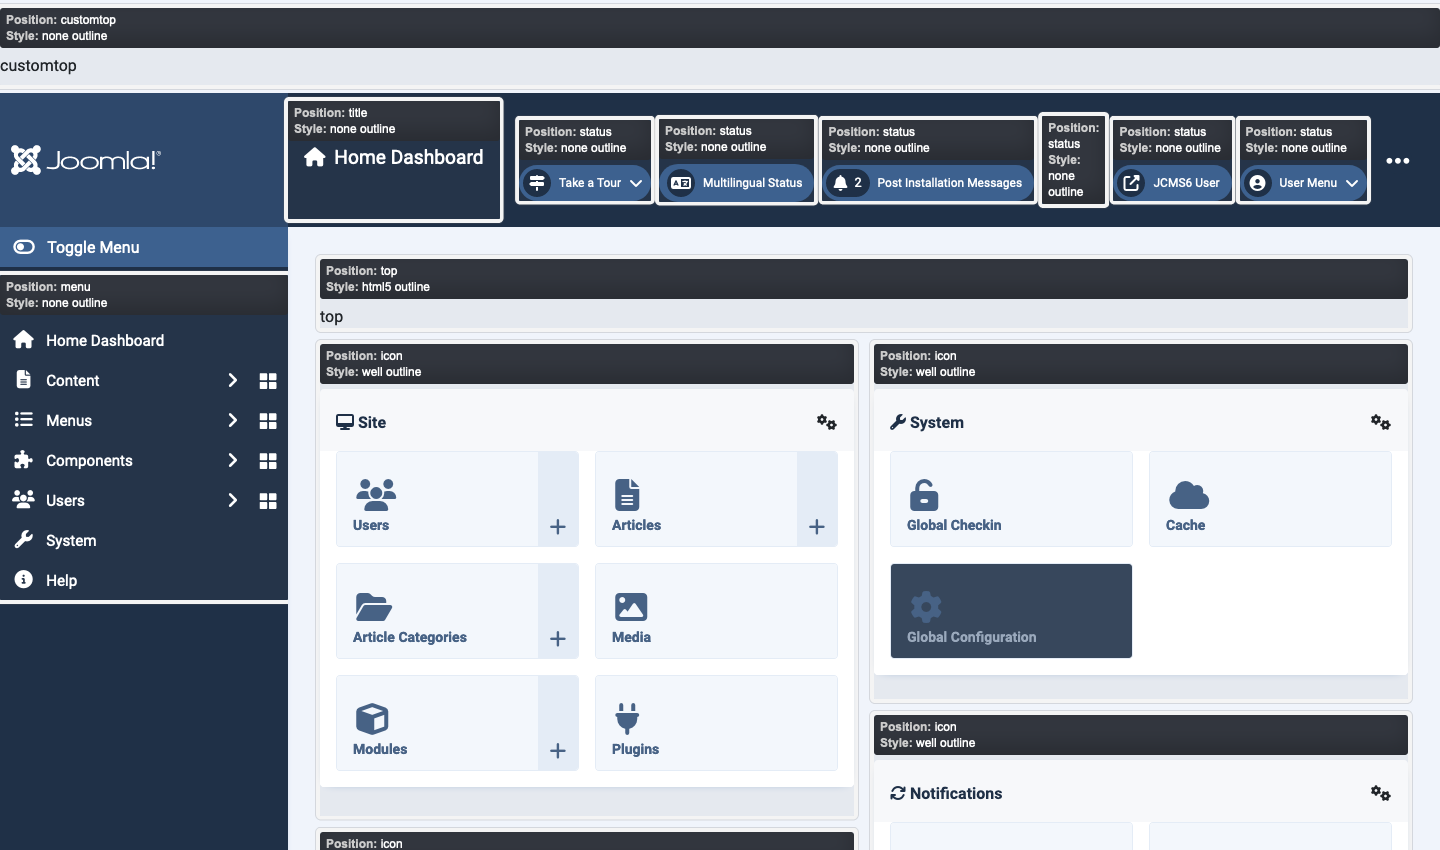Expand the Users submenu chevron
Screen dimensions: 1440x850
pos(233,500)
